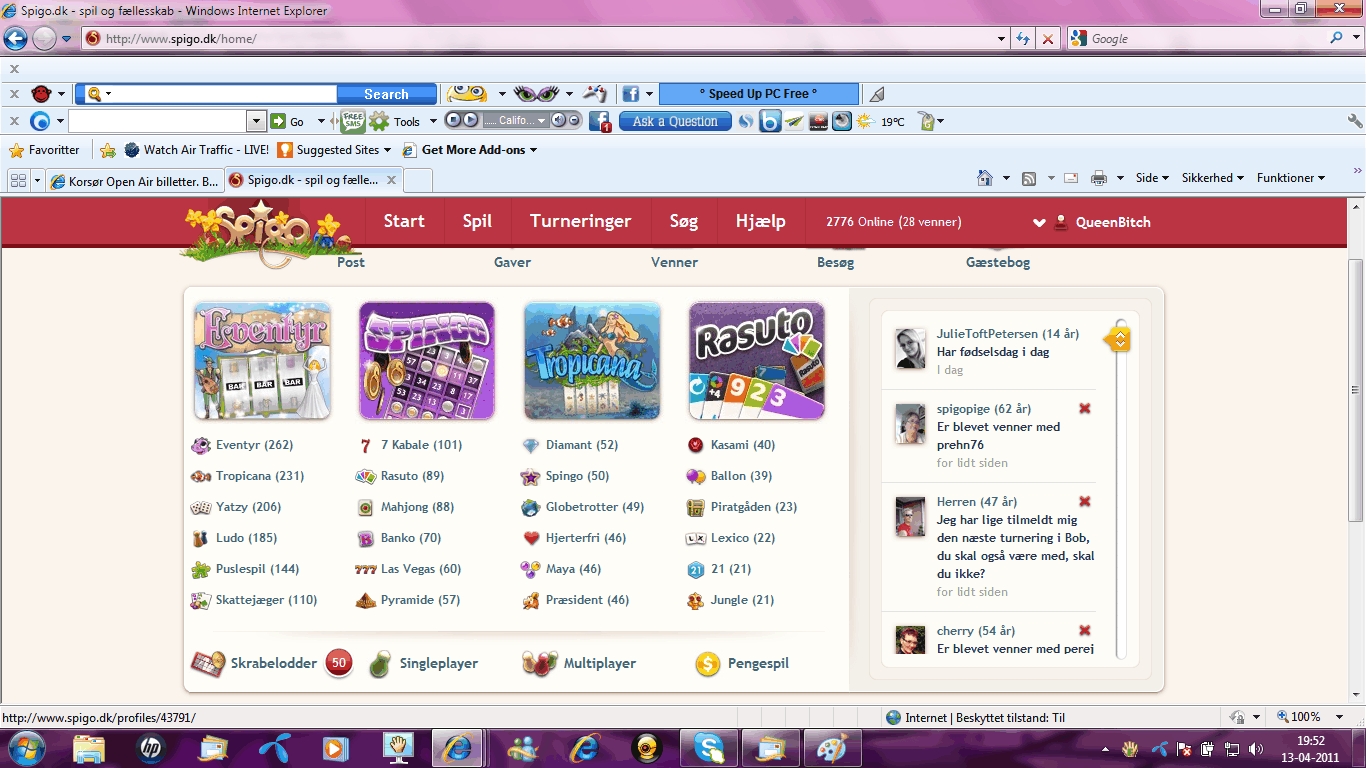Open Skype from the Windows taskbar

[709, 748]
